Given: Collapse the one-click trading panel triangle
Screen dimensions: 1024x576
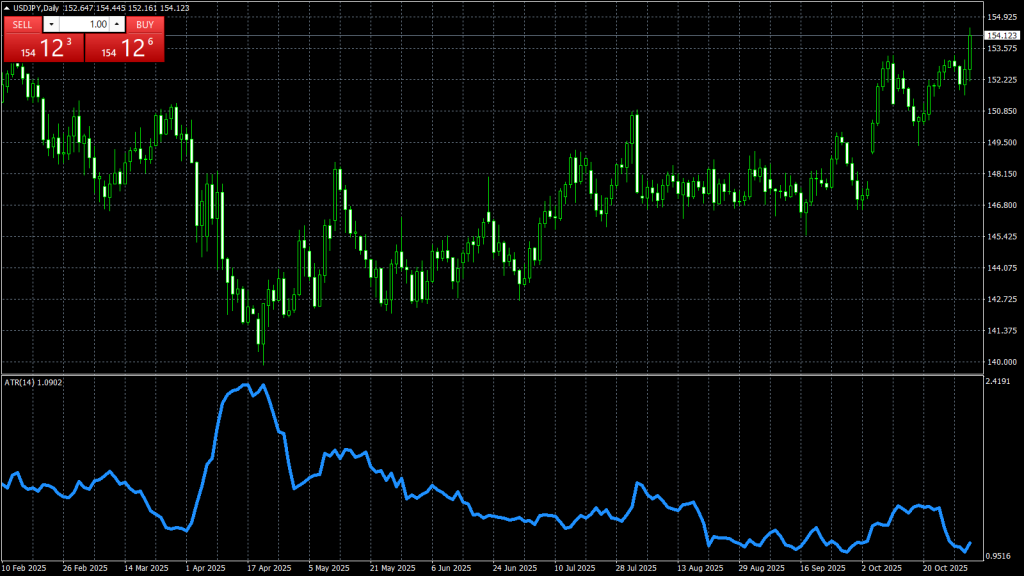Looking at the screenshot, I should click(x=7, y=9).
